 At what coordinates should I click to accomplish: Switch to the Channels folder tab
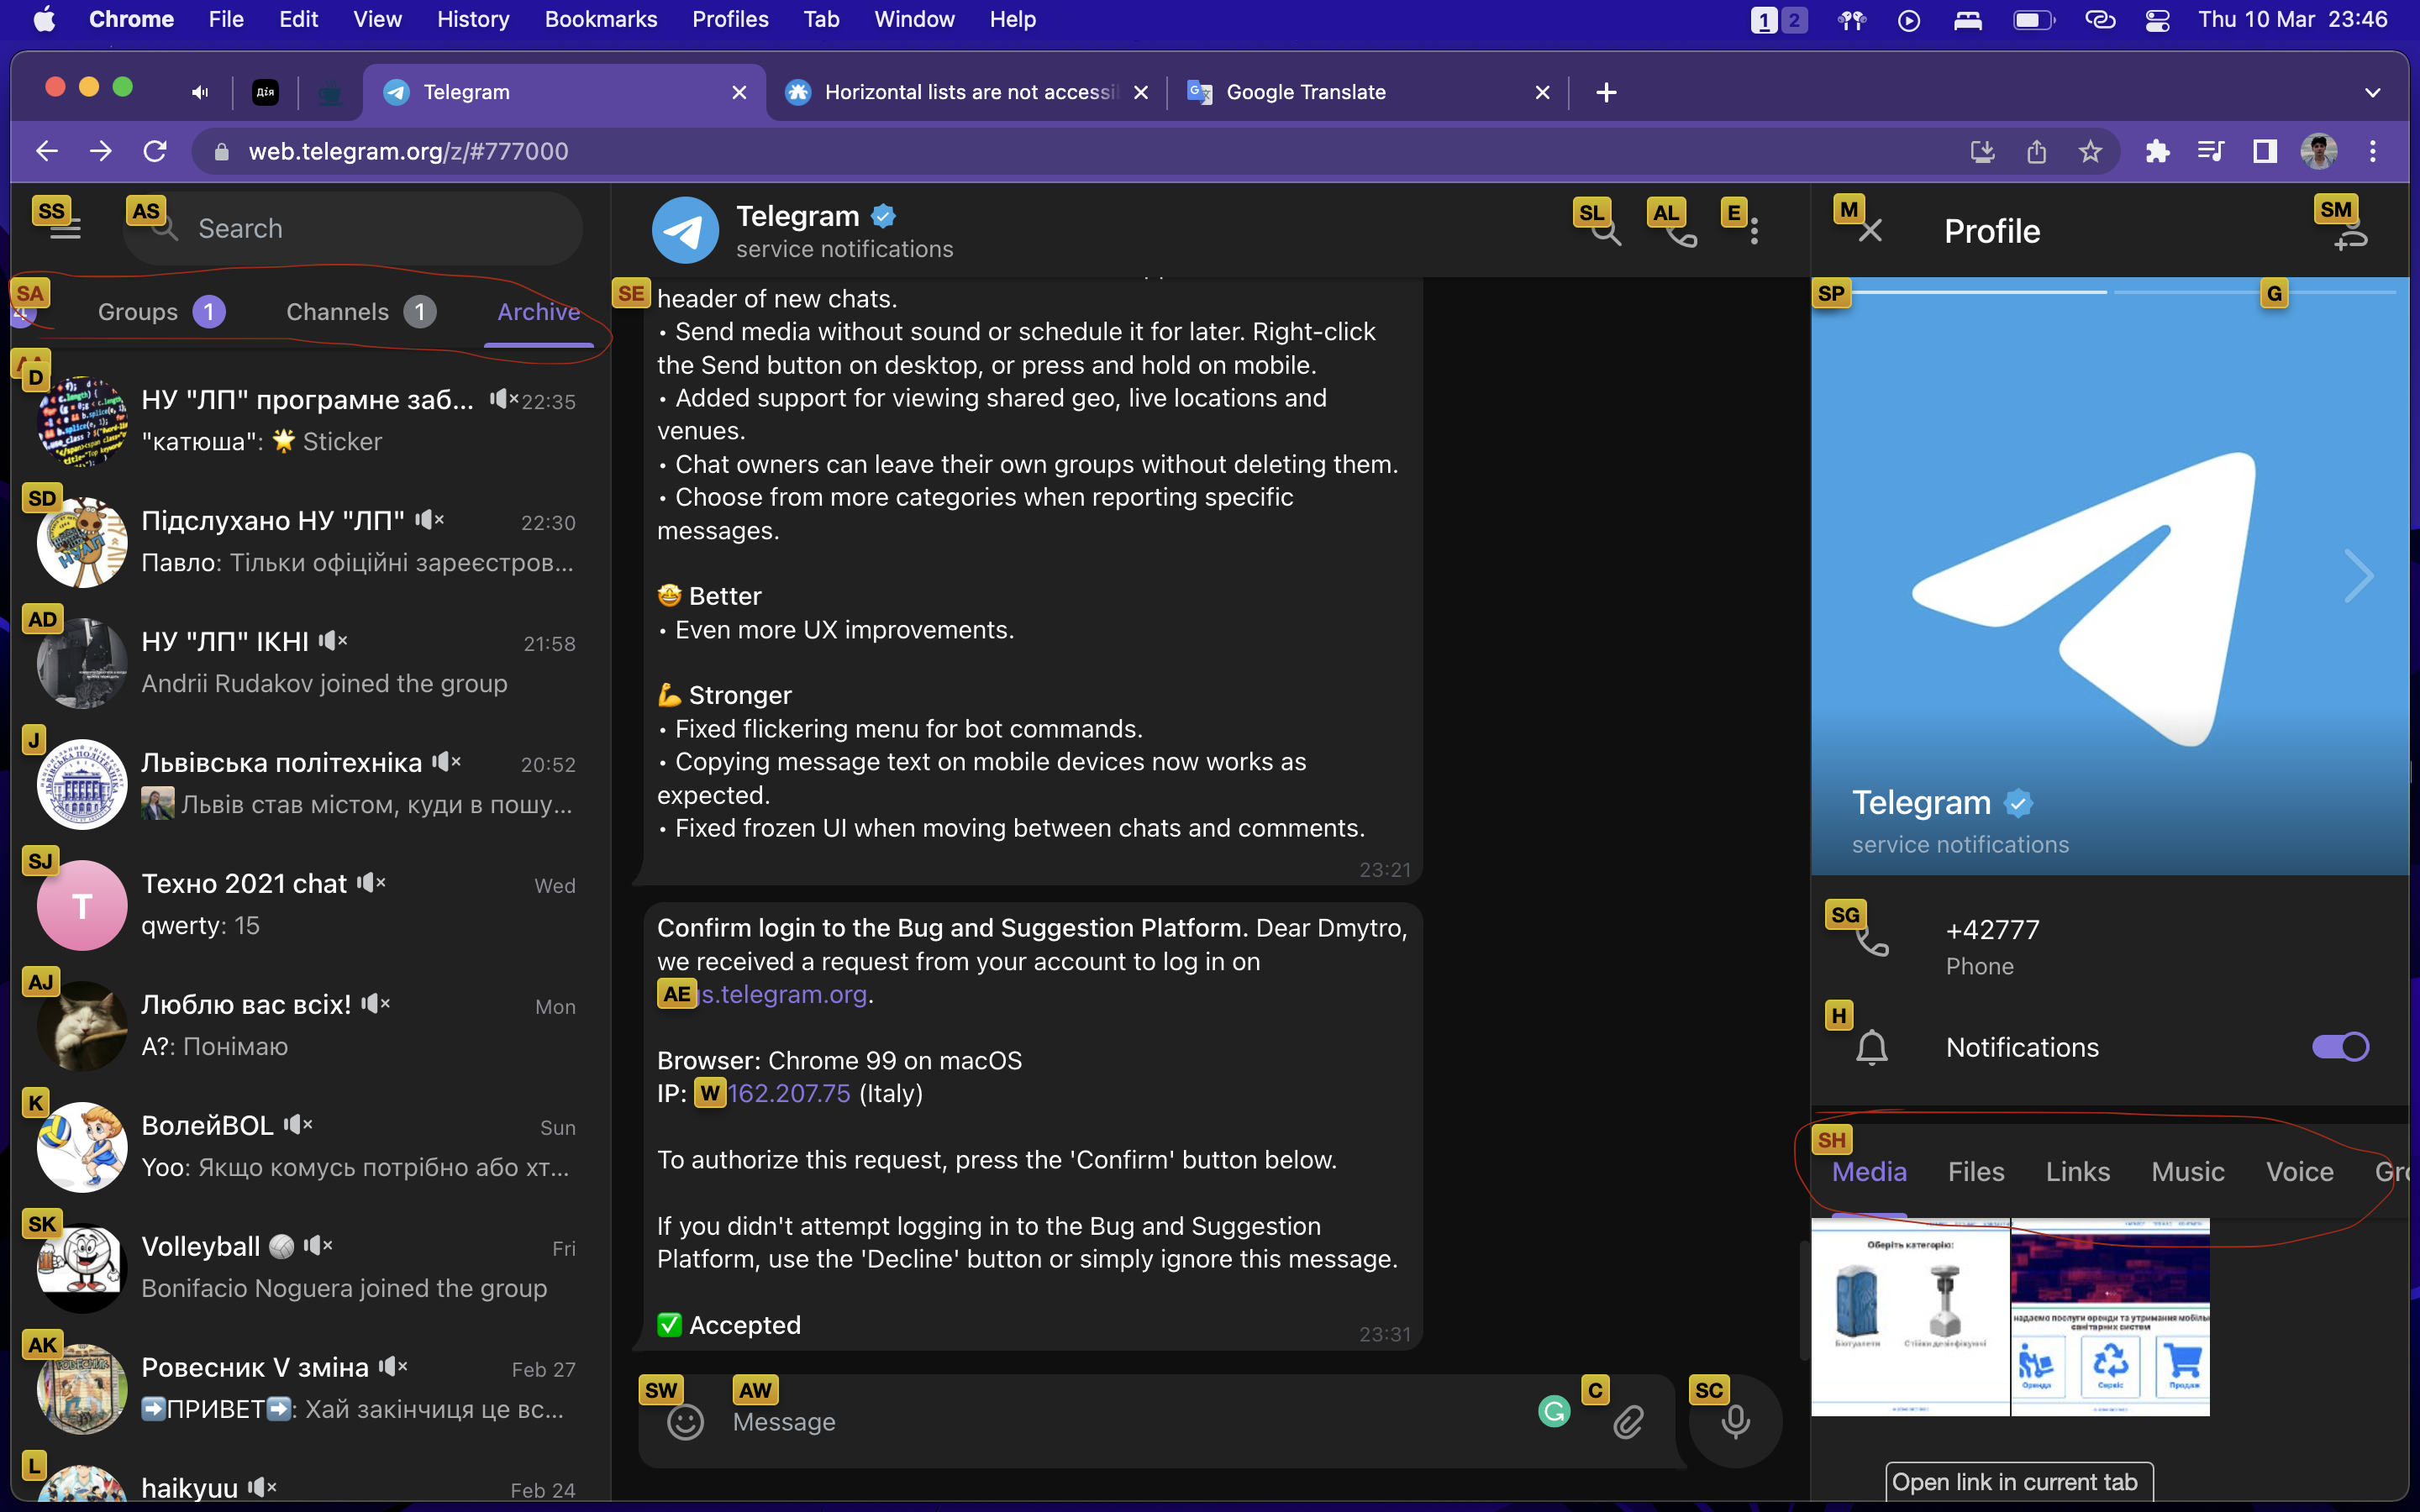tap(361, 312)
